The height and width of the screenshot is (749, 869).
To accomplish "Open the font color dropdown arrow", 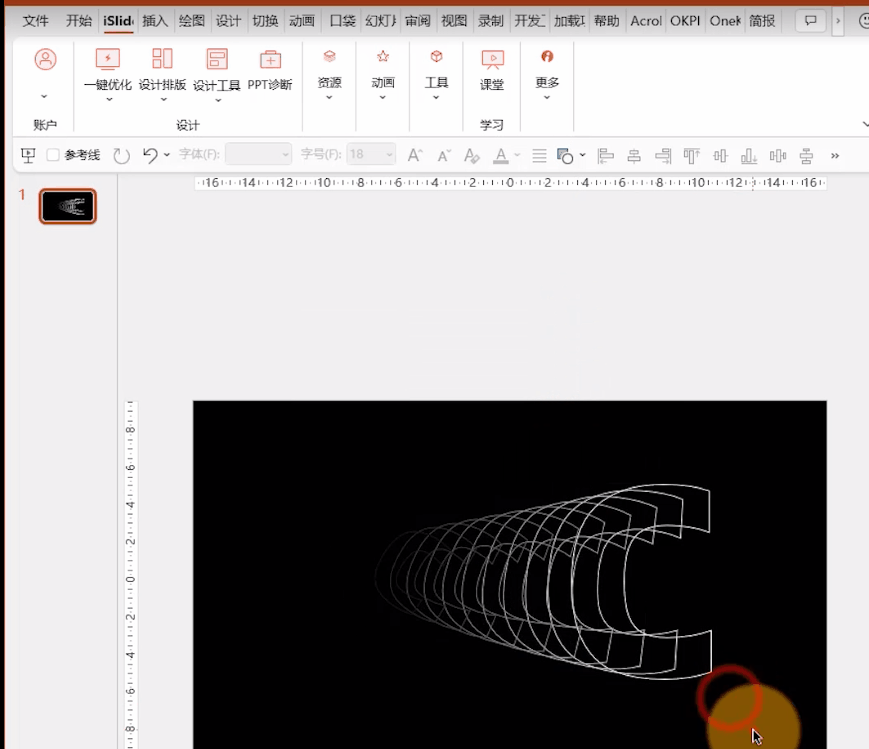I will (x=517, y=155).
